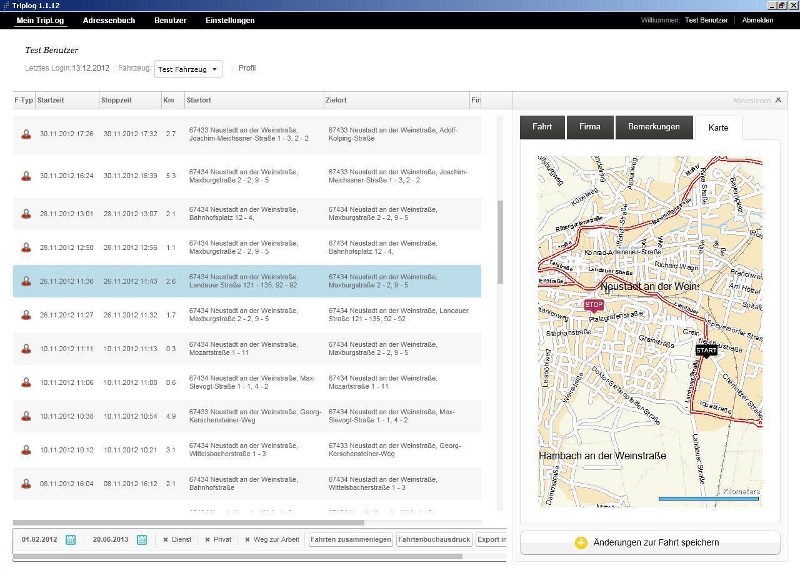The image size is (800, 573).
Task: Click Änderungen zur Fahrt speichern button
Action: point(650,542)
